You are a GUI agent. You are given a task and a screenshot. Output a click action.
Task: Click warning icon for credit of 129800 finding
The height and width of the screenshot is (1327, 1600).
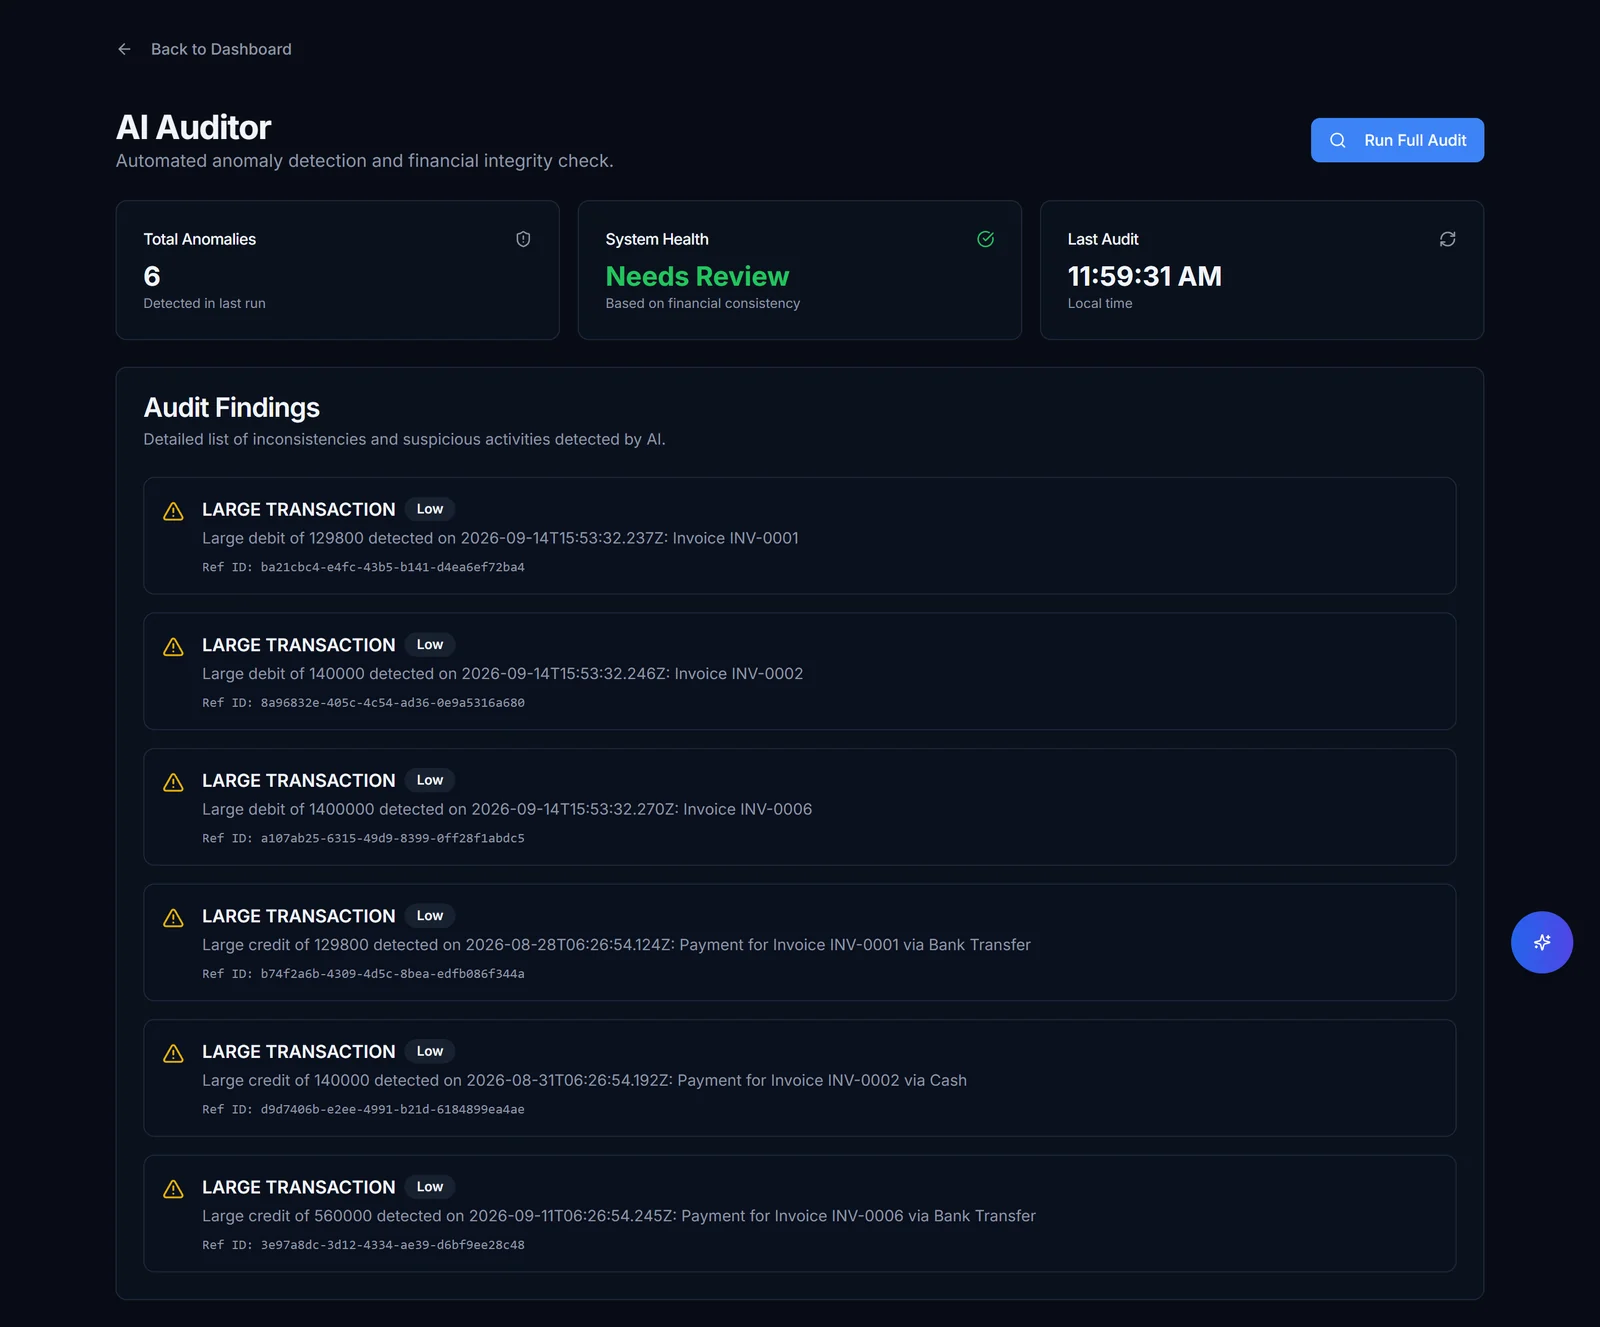tap(173, 918)
